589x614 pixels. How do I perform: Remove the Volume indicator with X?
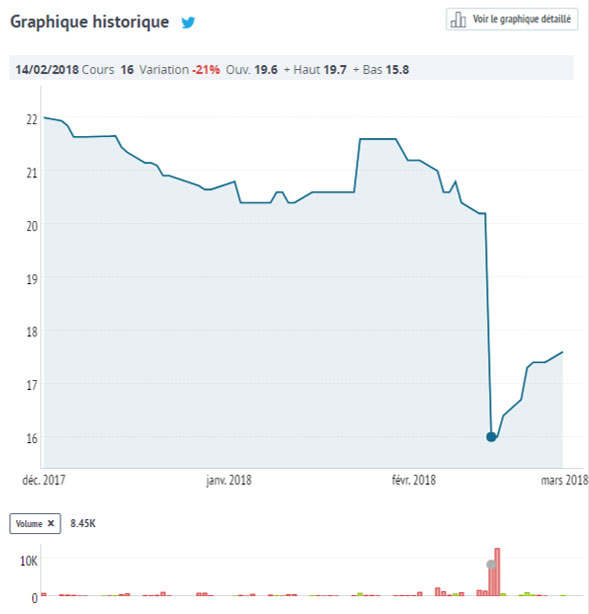[x=51, y=523]
